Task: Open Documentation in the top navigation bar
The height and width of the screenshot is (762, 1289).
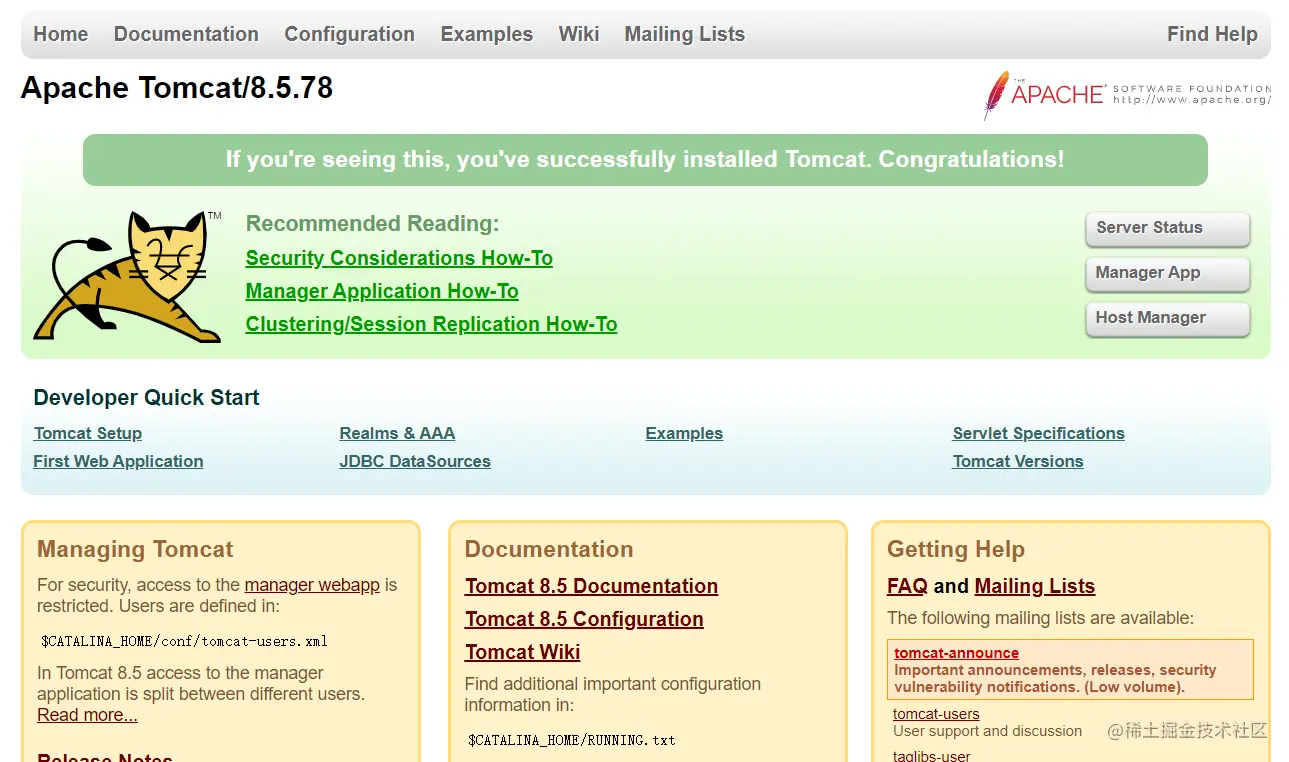Action: tap(186, 34)
